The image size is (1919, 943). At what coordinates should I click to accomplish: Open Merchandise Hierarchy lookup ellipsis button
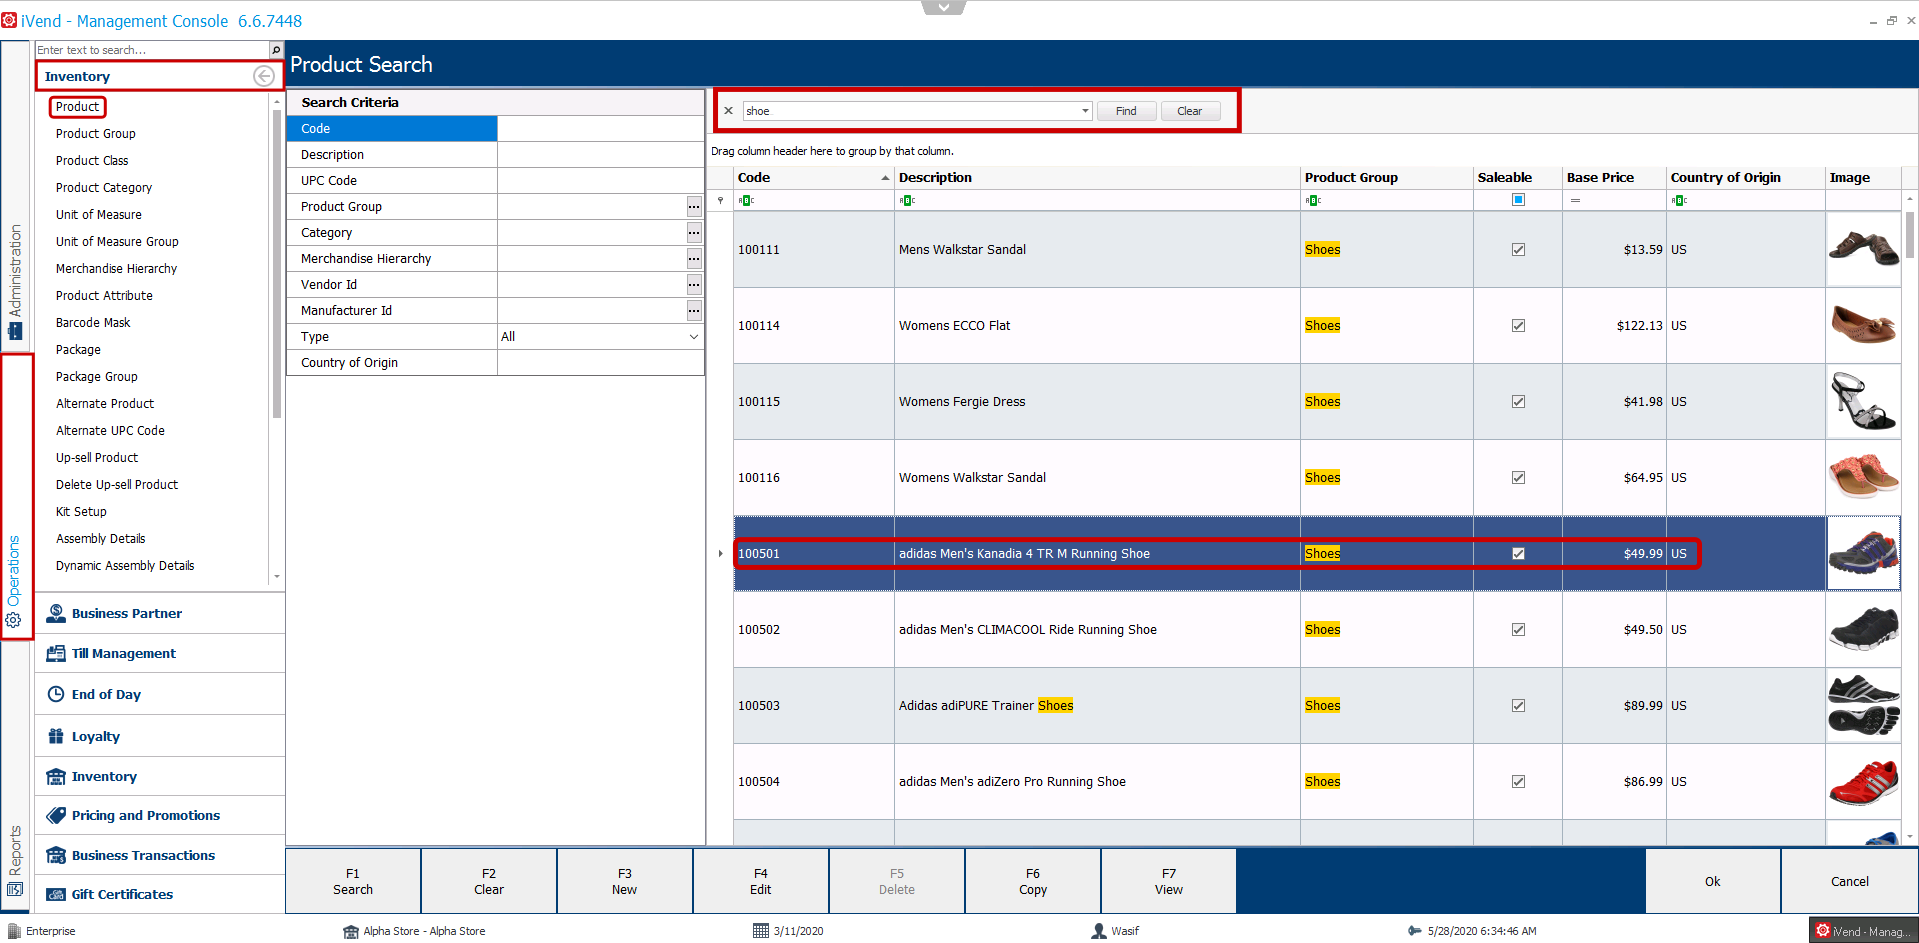pyautogui.click(x=694, y=259)
